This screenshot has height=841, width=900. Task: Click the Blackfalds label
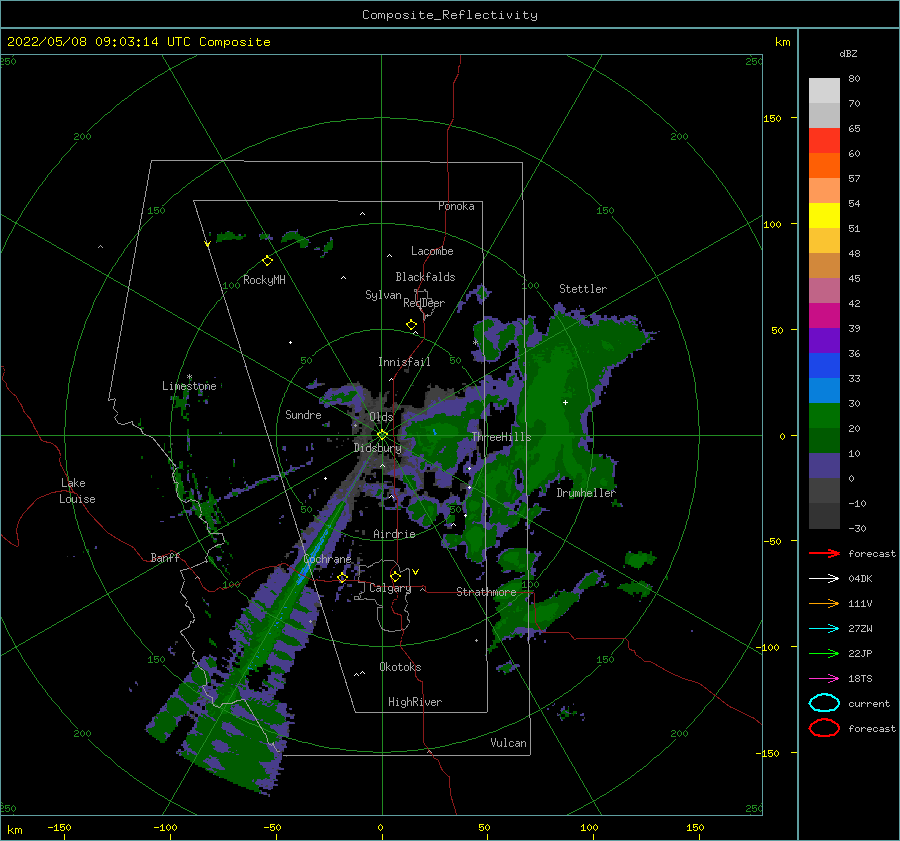pyautogui.click(x=425, y=277)
